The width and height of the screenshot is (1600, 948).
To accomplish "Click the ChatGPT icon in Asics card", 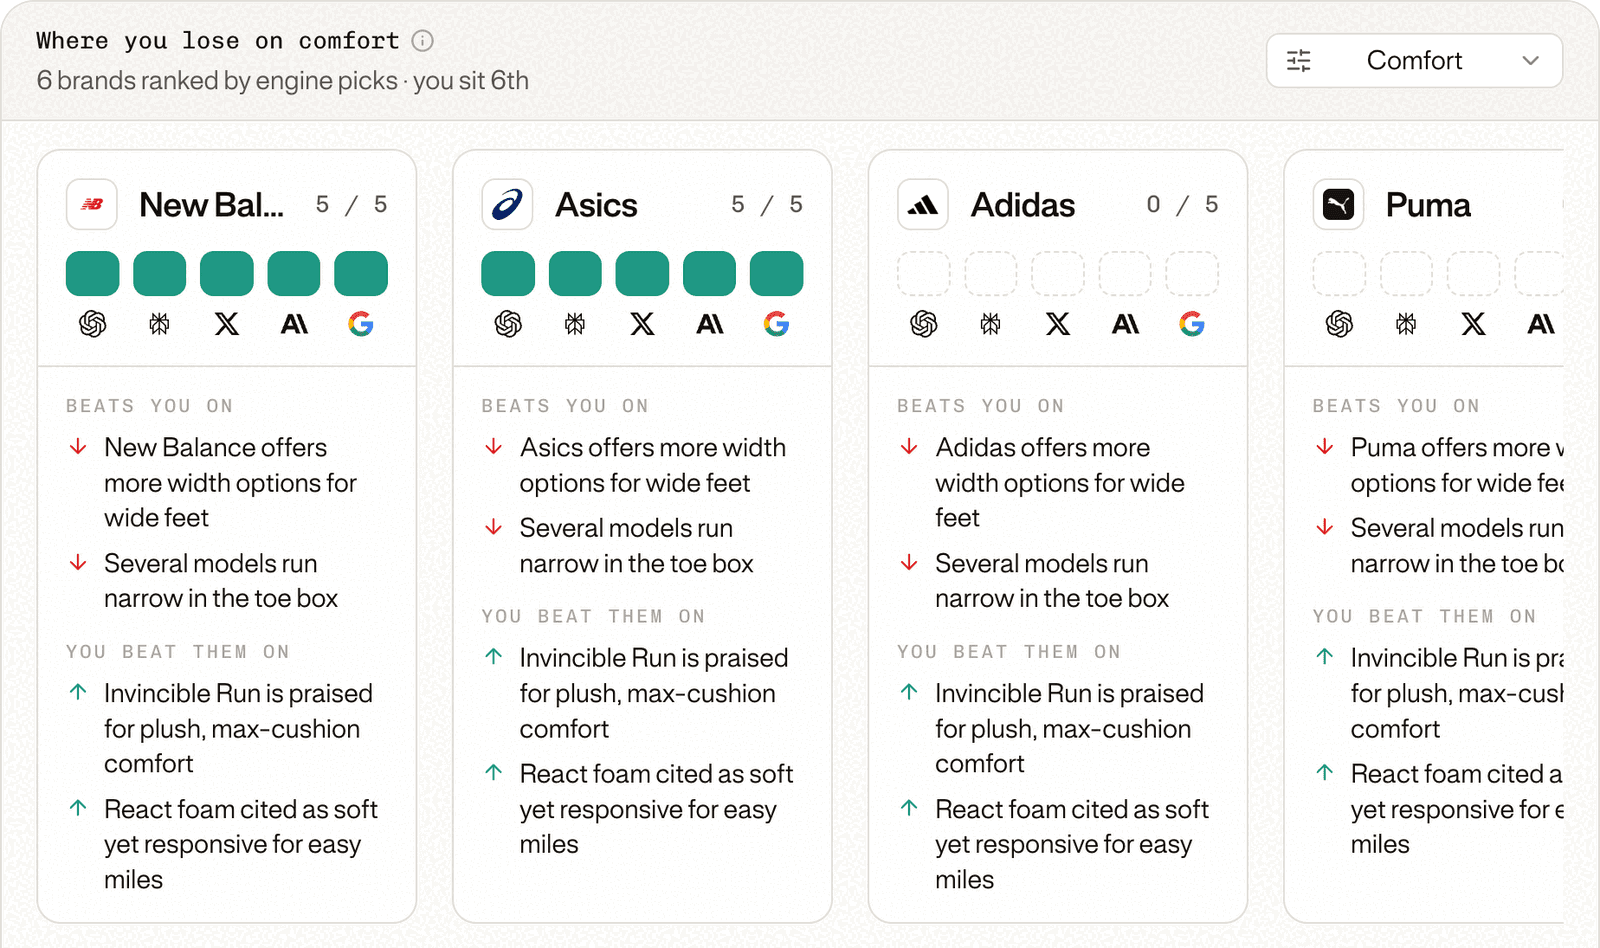I will click(x=508, y=324).
